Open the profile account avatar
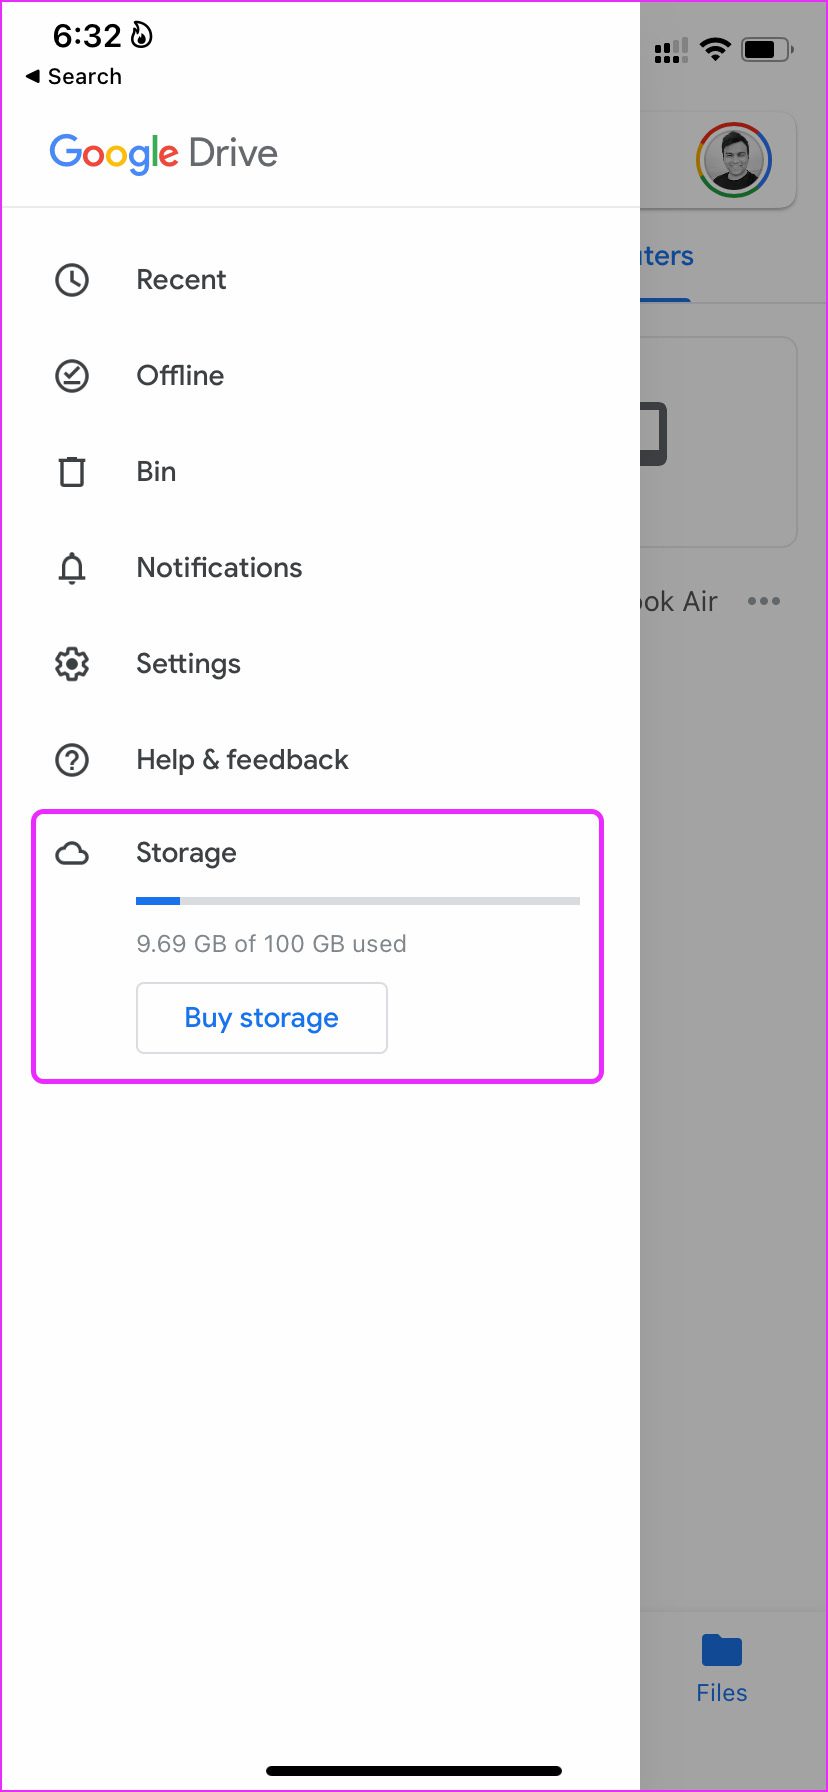Image resolution: width=828 pixels, height=1792 pixels. [734, 160]
